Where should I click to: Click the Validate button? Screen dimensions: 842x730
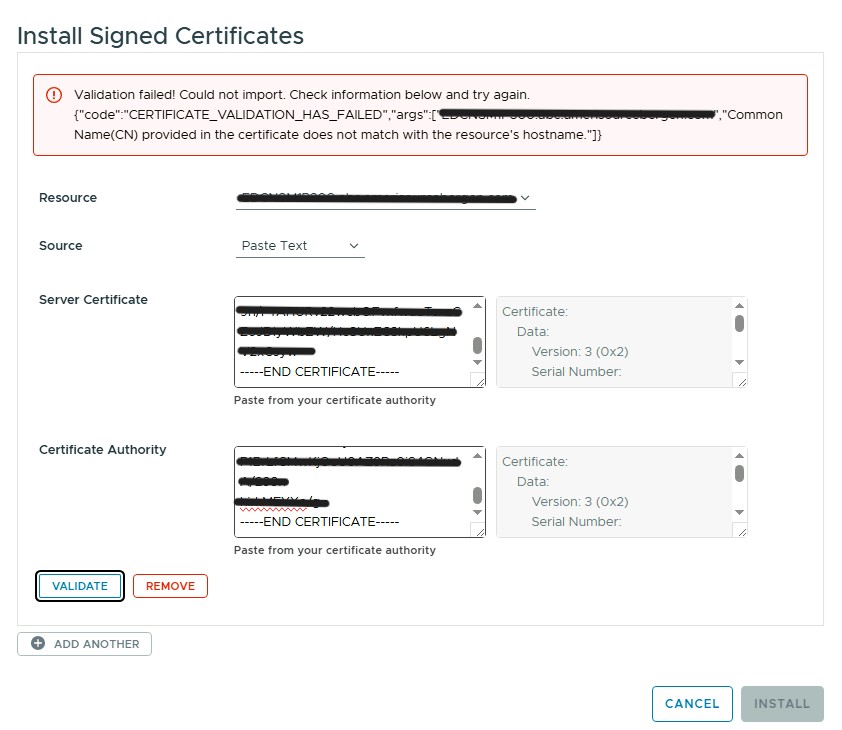[80, 586]
